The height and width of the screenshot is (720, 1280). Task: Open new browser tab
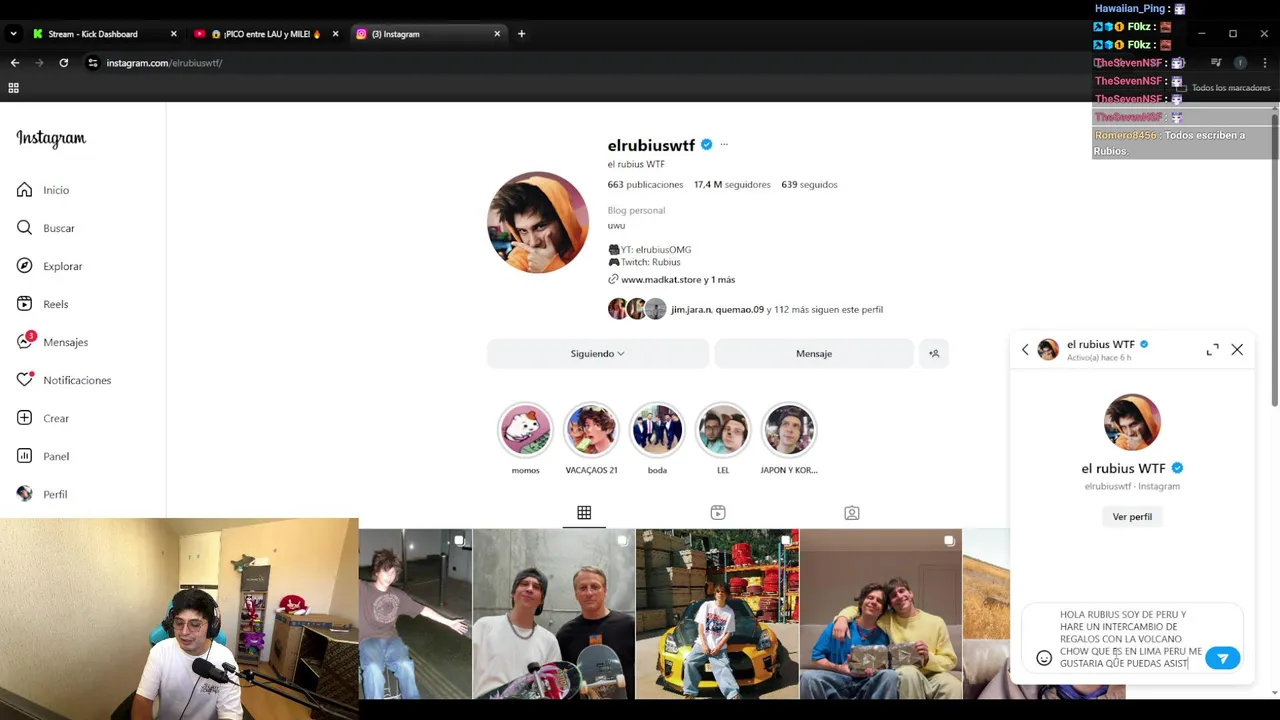click(x=521, y=34)
